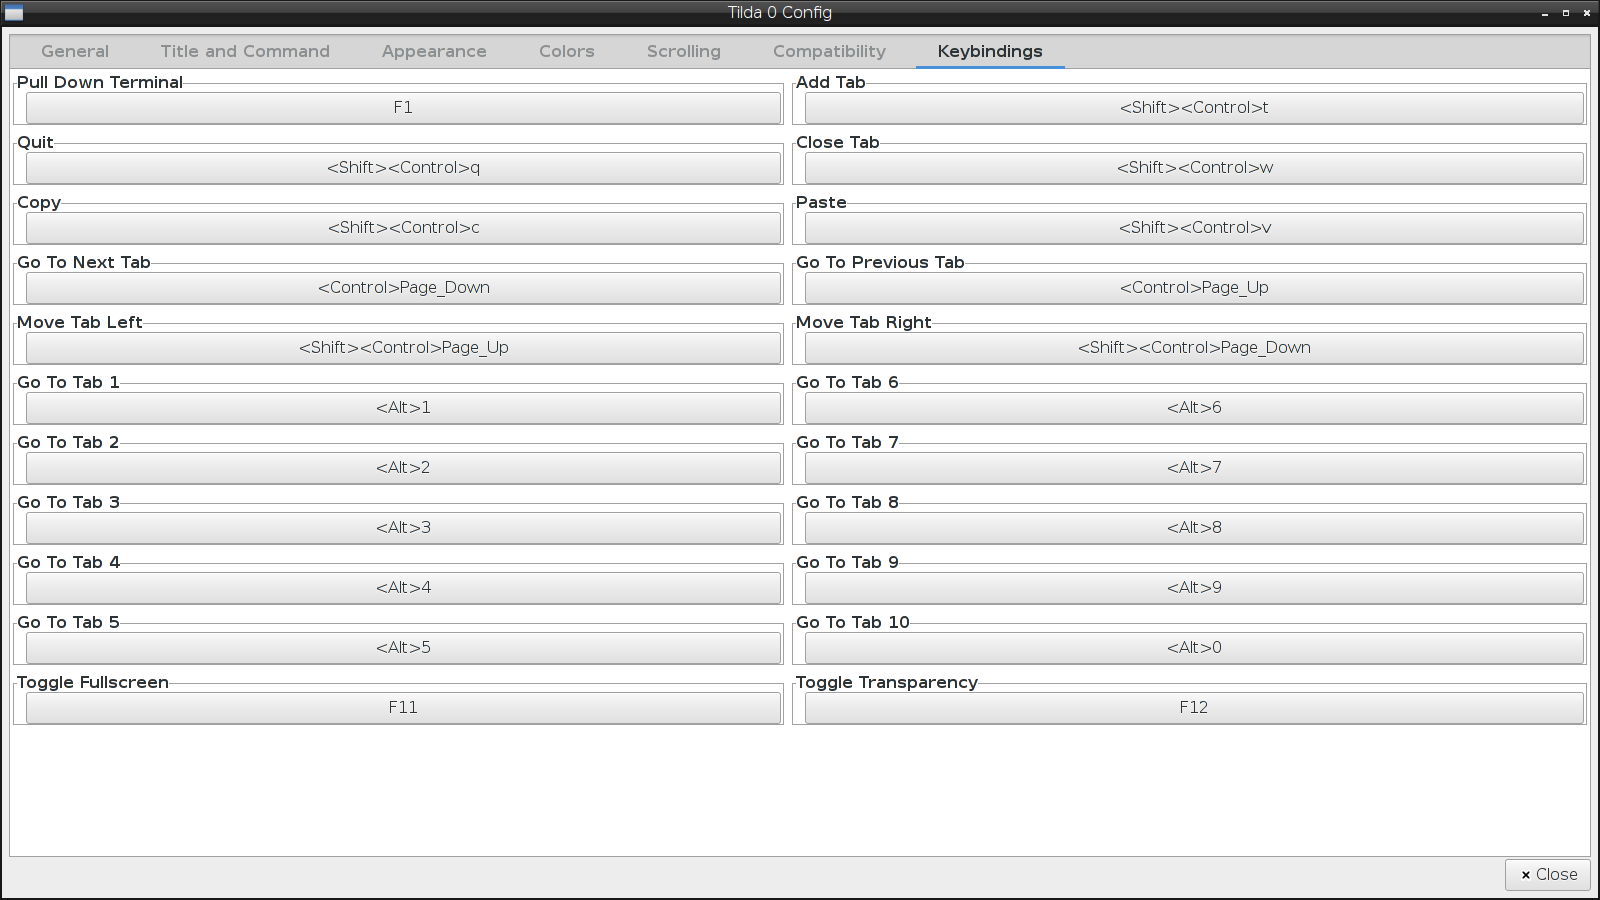The height and width of the screenshot is (900, 1600).
Task: Edit the Toggle Fullscreen F11 binding
Action: click(403, 708)
